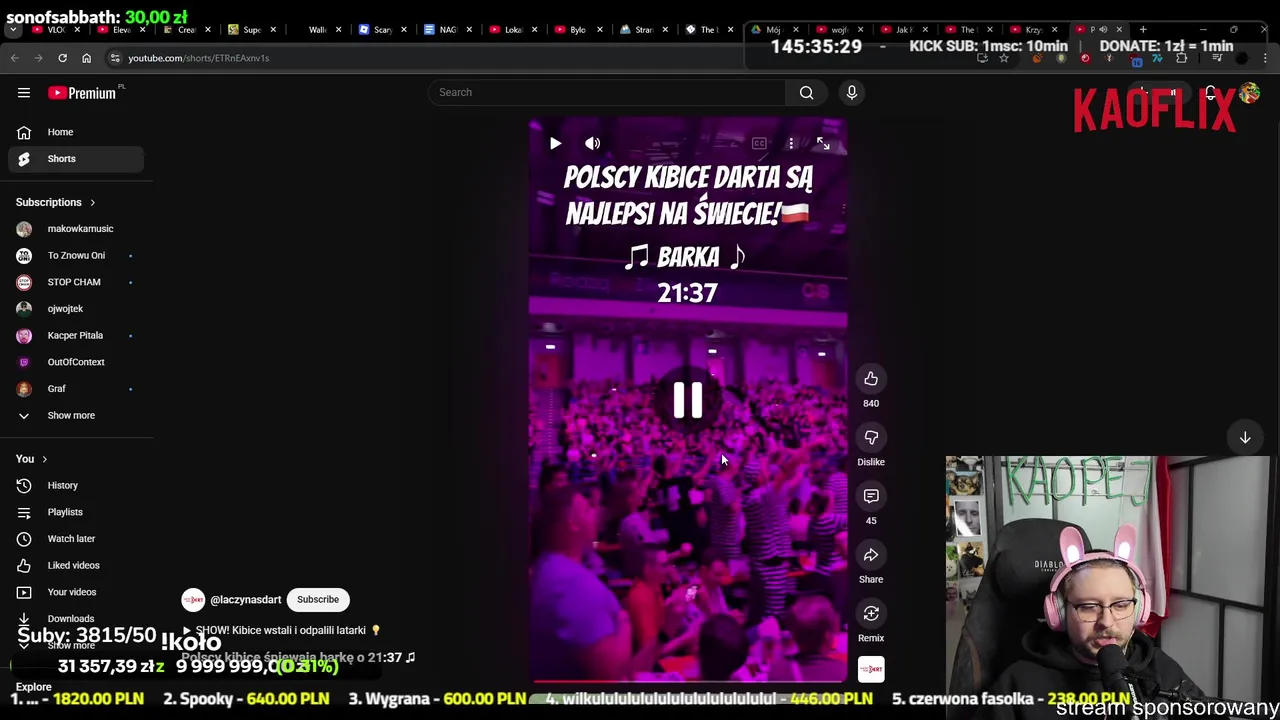The height and width of the screenshot is (720, 1280).
Task: Click the video title starting 'SHOW! Kibice wstali'
Action: [x=281, y=631]
